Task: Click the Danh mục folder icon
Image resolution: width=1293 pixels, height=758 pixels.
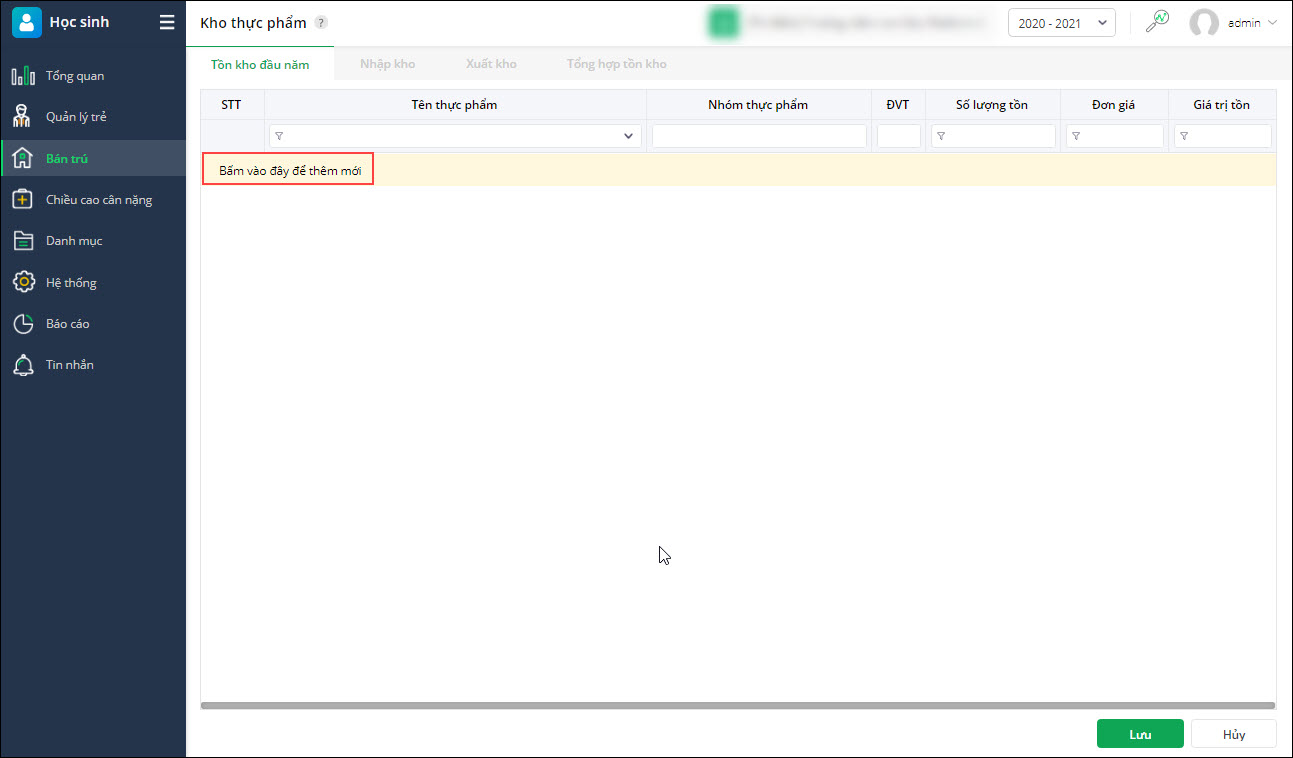Action: [23, 241]
